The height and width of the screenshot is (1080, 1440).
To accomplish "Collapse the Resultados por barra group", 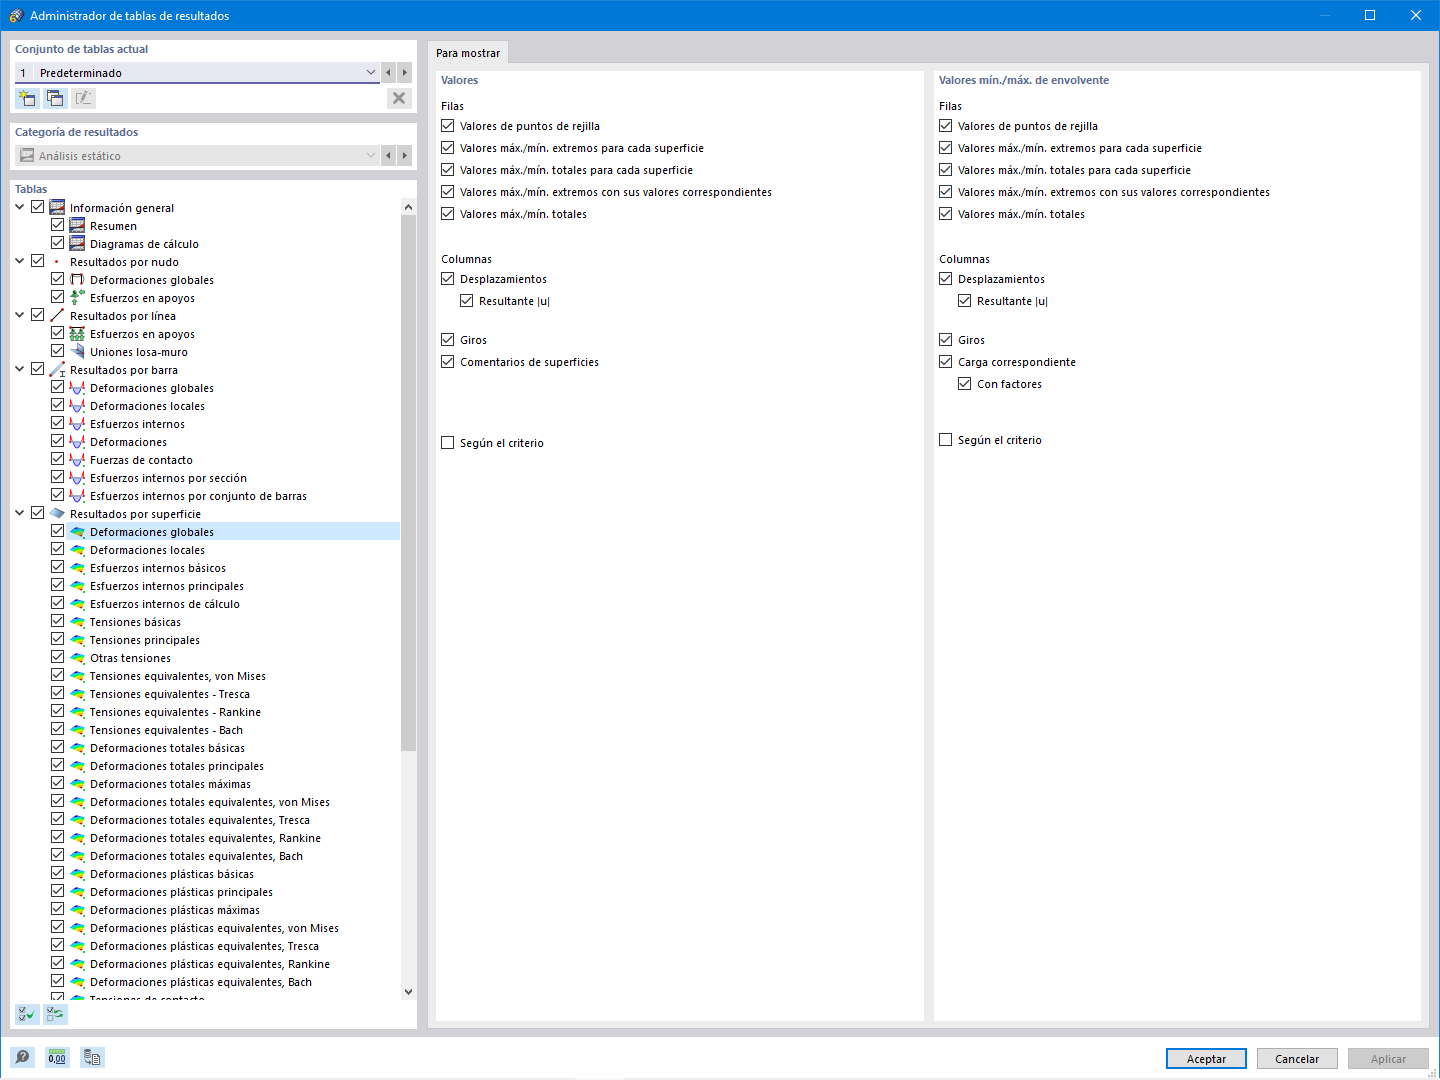I will point(20,370).
